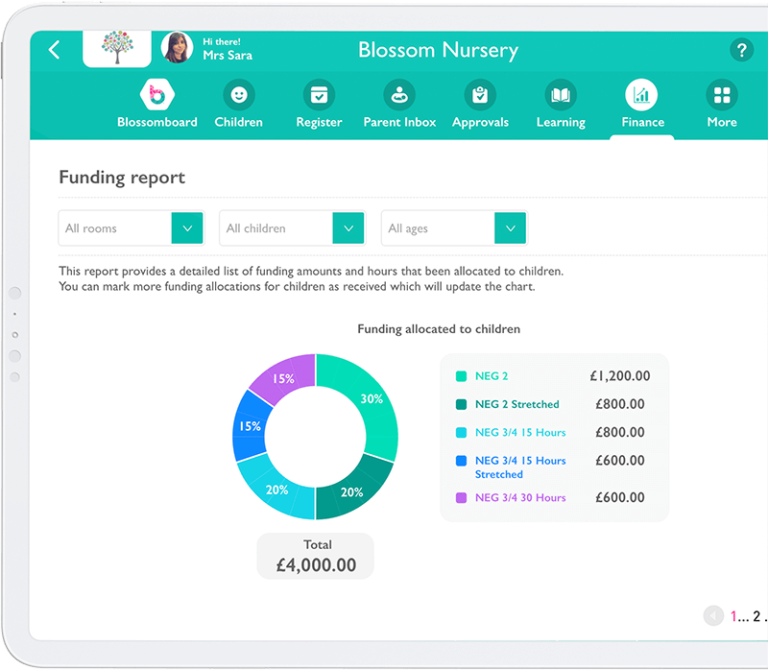Open the Register calendar icon
768x670 pixels.
[x=319, y=96]
